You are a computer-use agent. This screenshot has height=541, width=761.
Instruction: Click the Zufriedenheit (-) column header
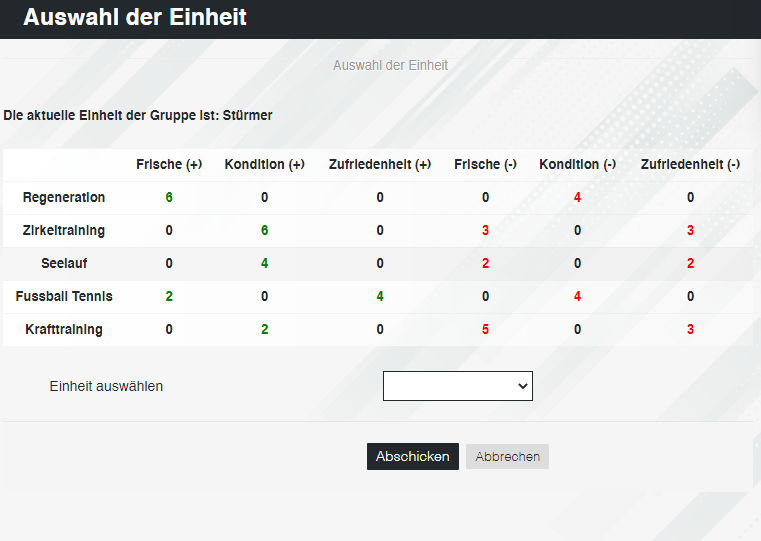coord(690,164)
